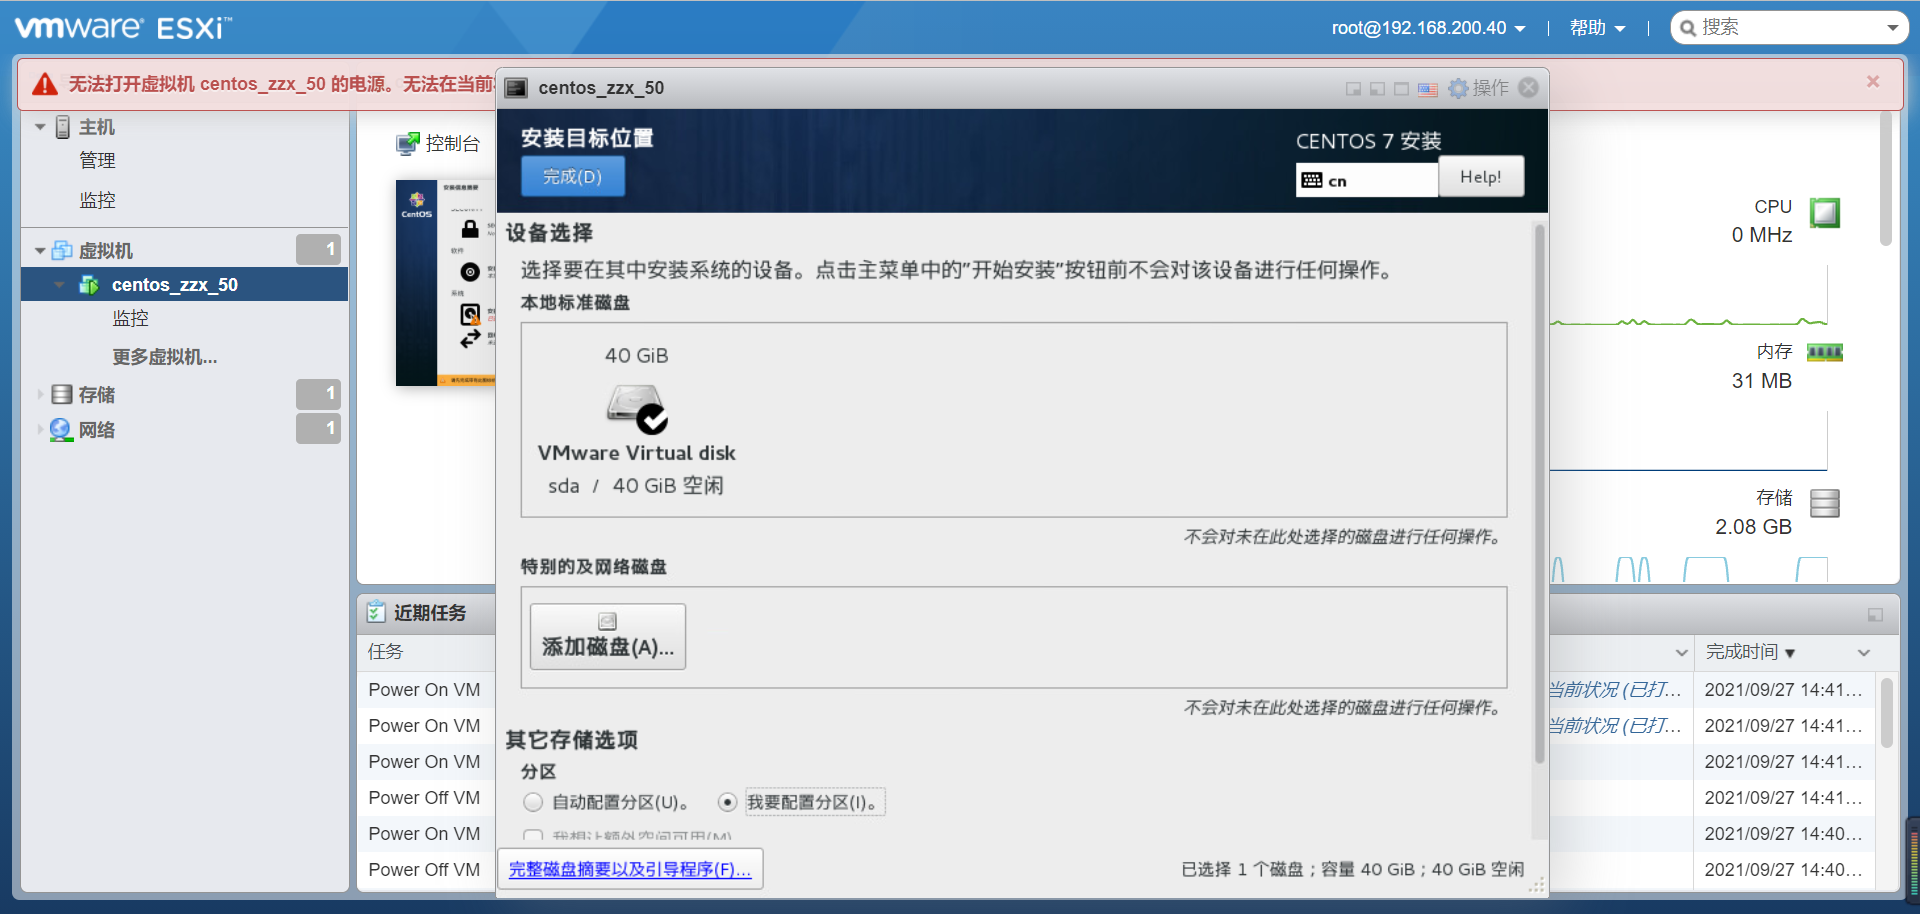The width and height of the screenshot is (1920, 914).
Task: Select the first Power Off VM task
Action: point(424,798)
